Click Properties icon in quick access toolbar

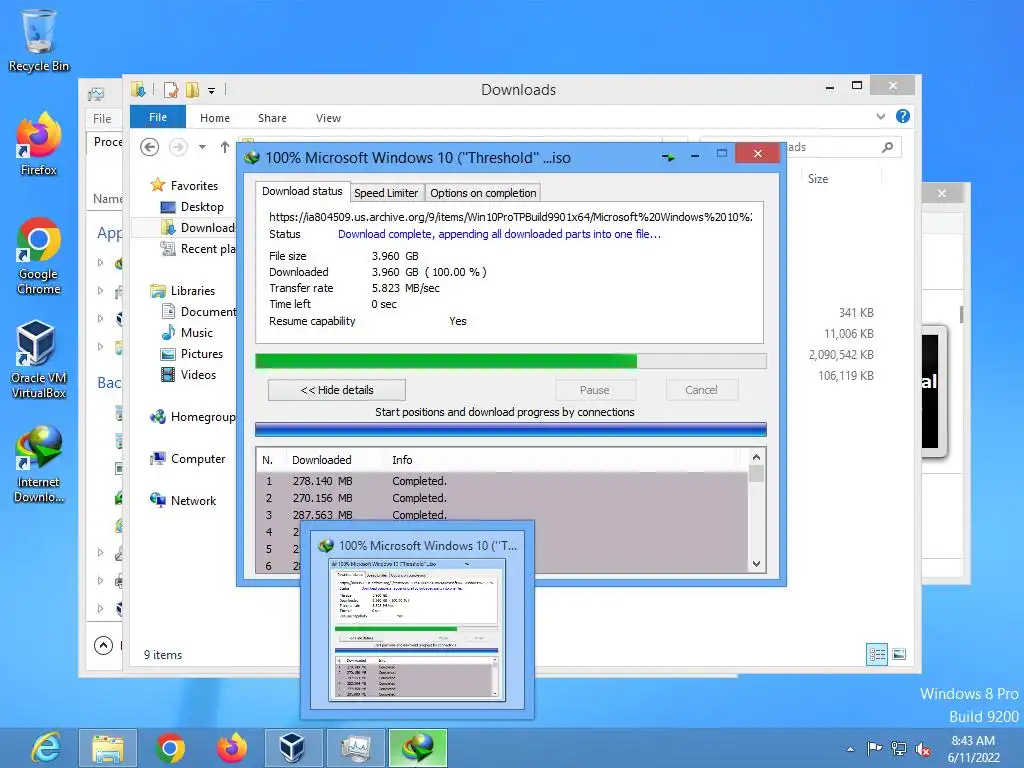point(171,89)
